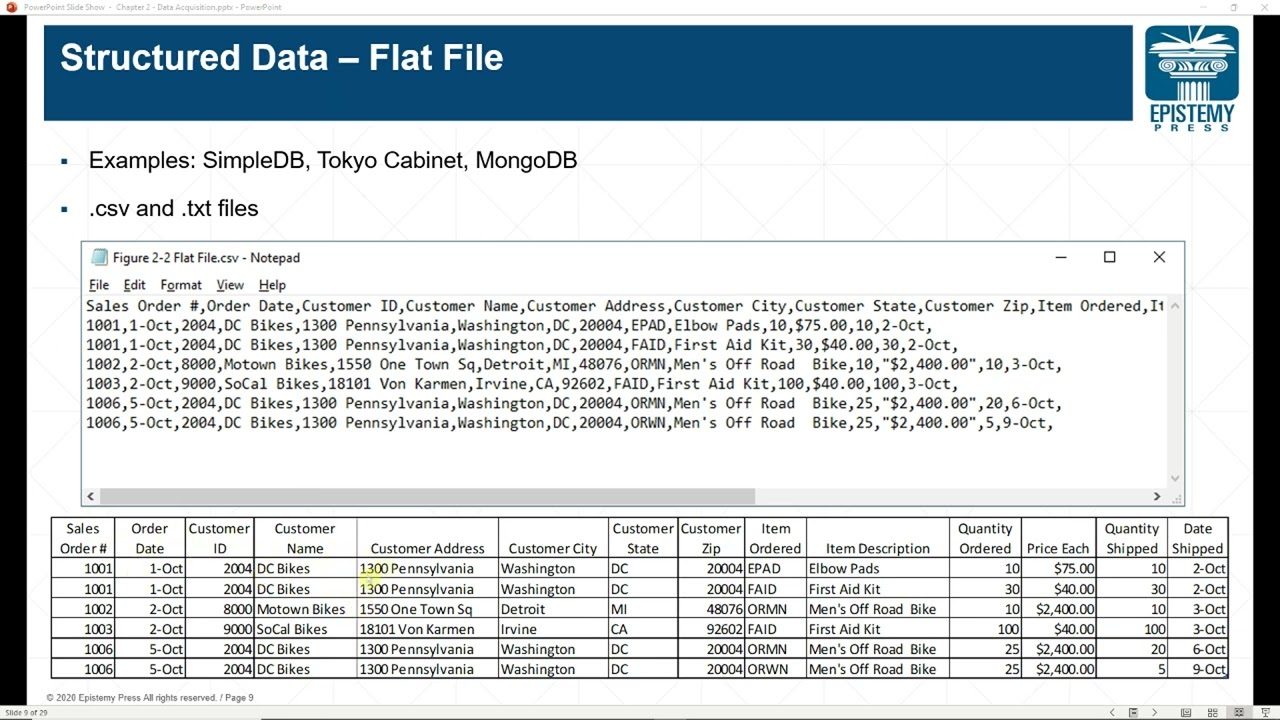Image resolution: width=1280 pixels, height=720 pixels.
Task: Switch to Reading View icon
Action: [x=1239, y=712]
